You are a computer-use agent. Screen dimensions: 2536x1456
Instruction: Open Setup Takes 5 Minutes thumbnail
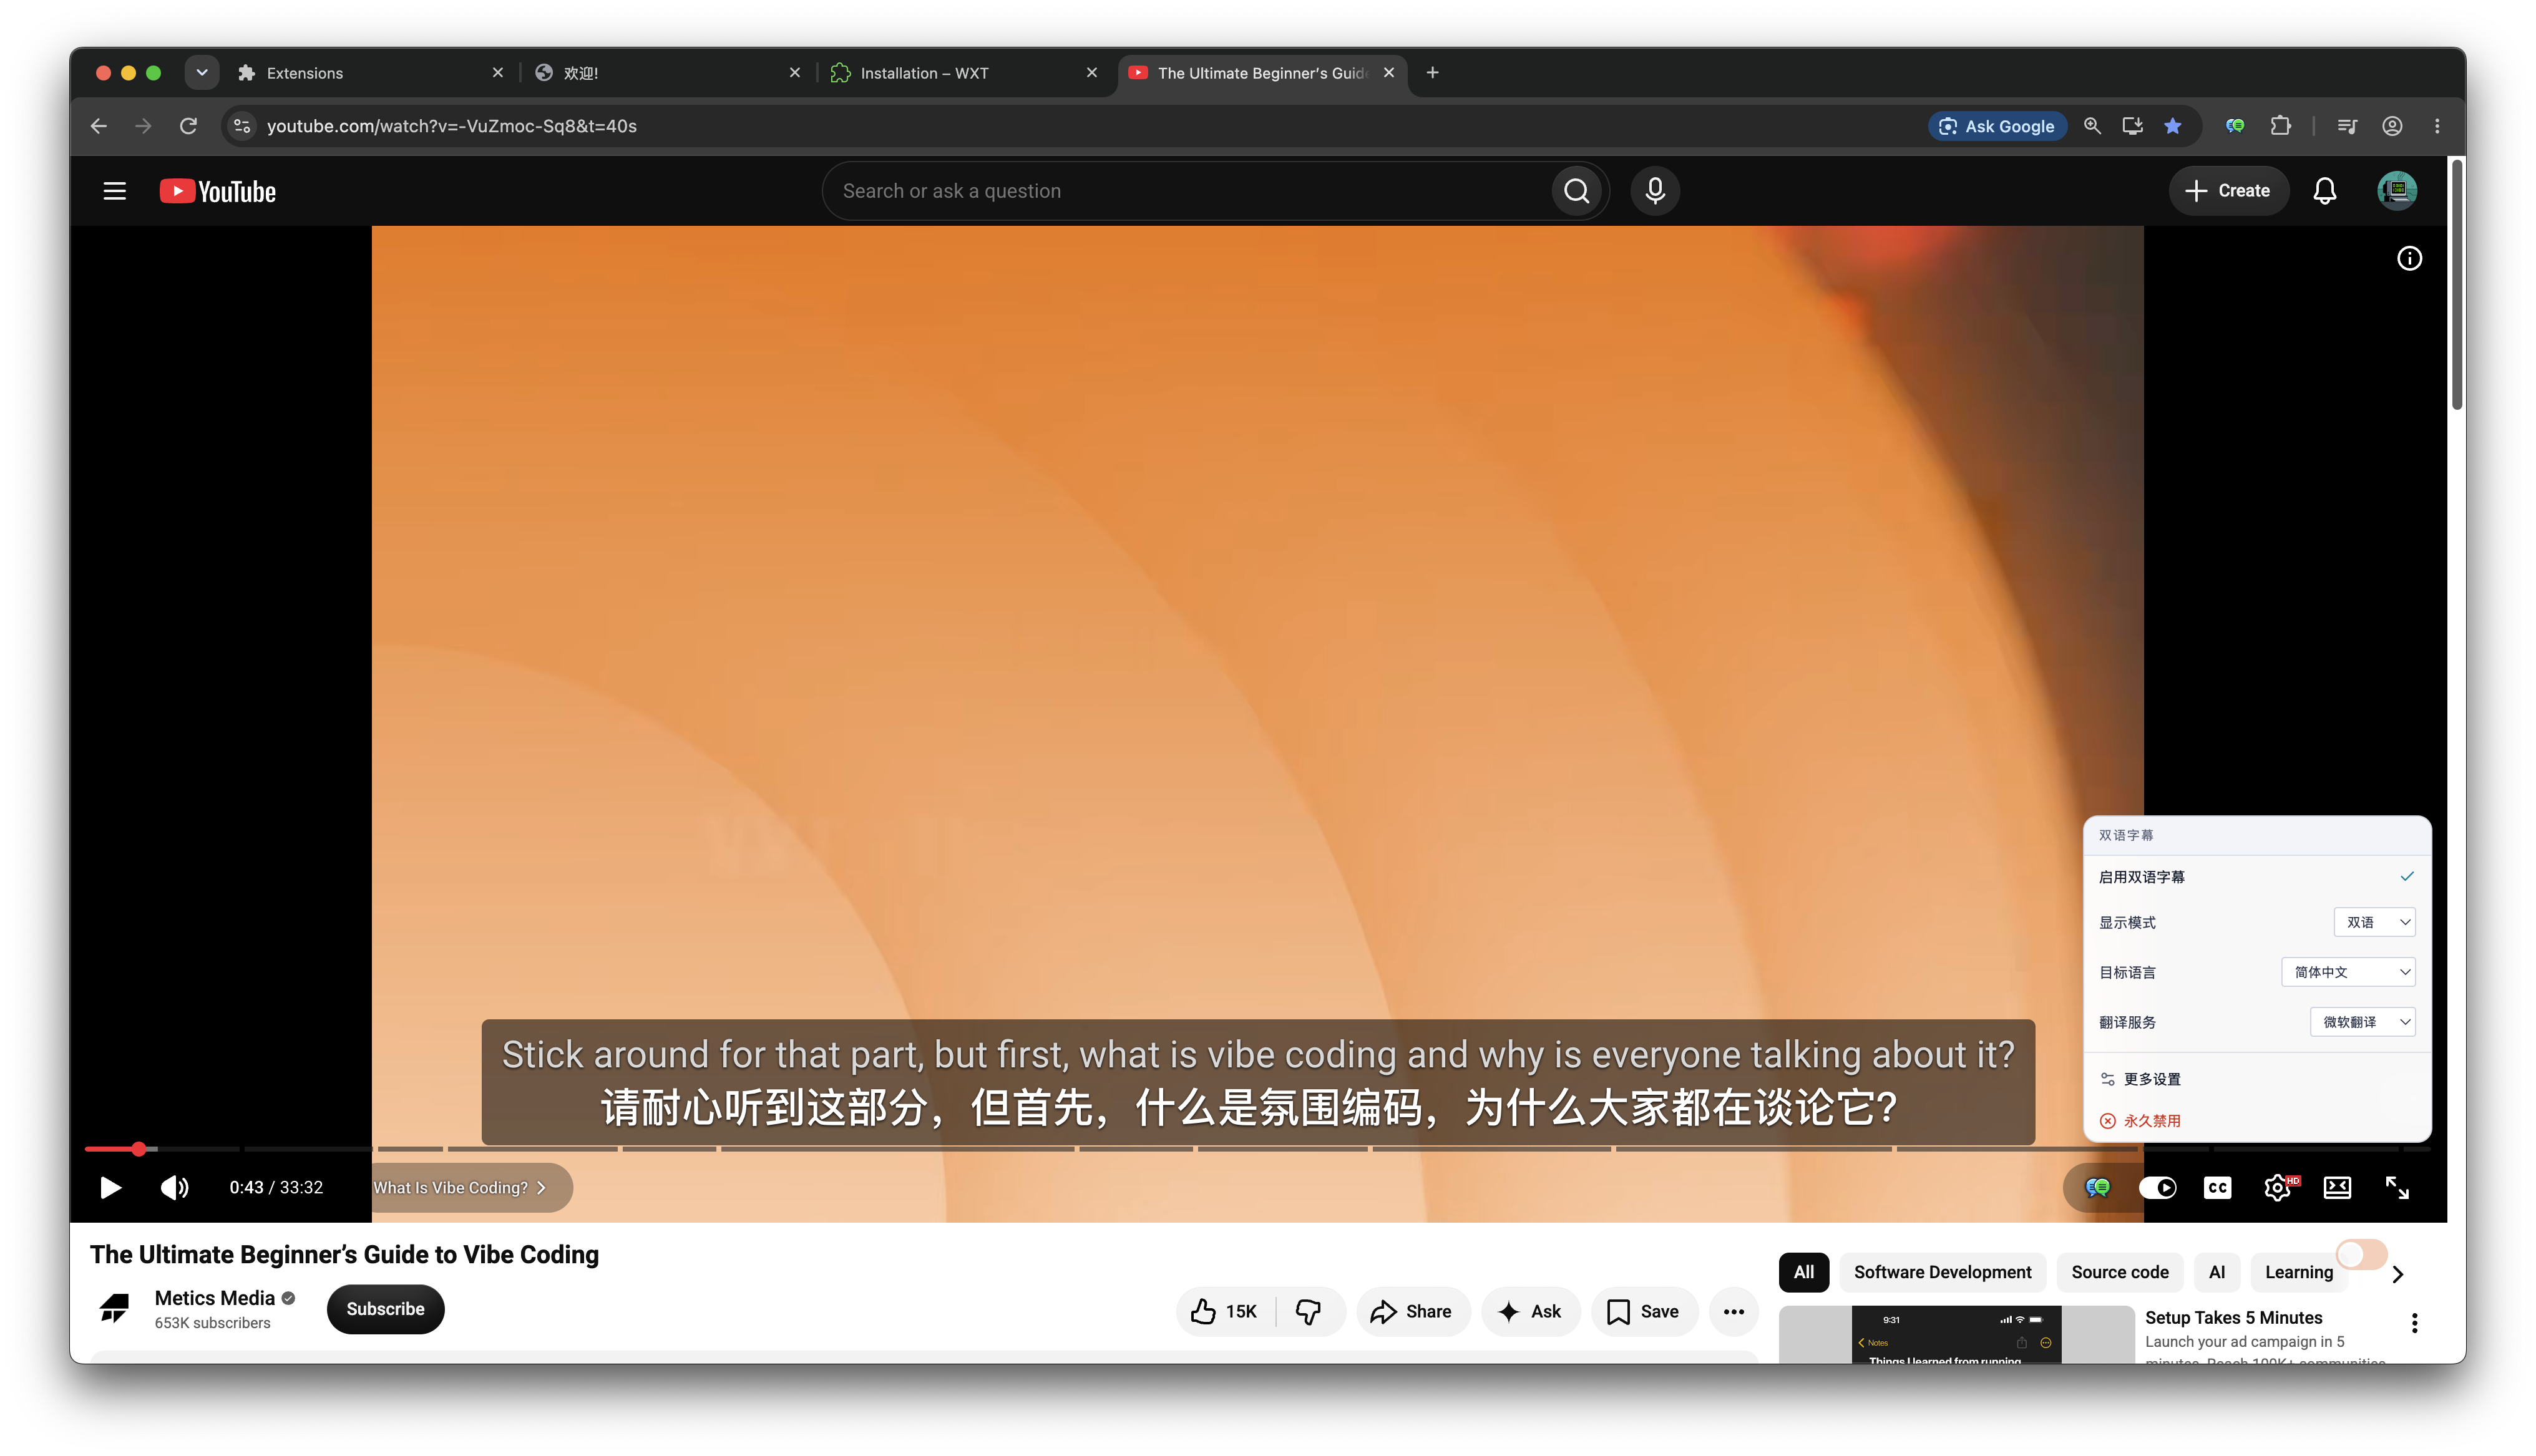(1956, 1334)
